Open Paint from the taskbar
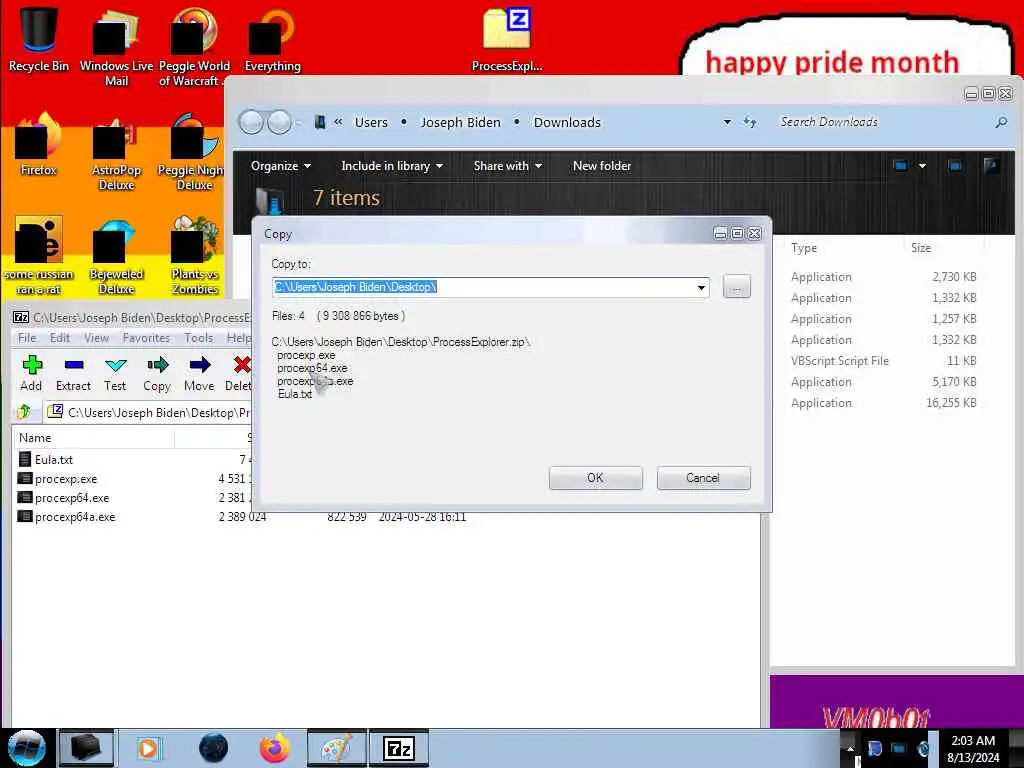Screen dimensions: 1024x768 [x=336, y=748]
